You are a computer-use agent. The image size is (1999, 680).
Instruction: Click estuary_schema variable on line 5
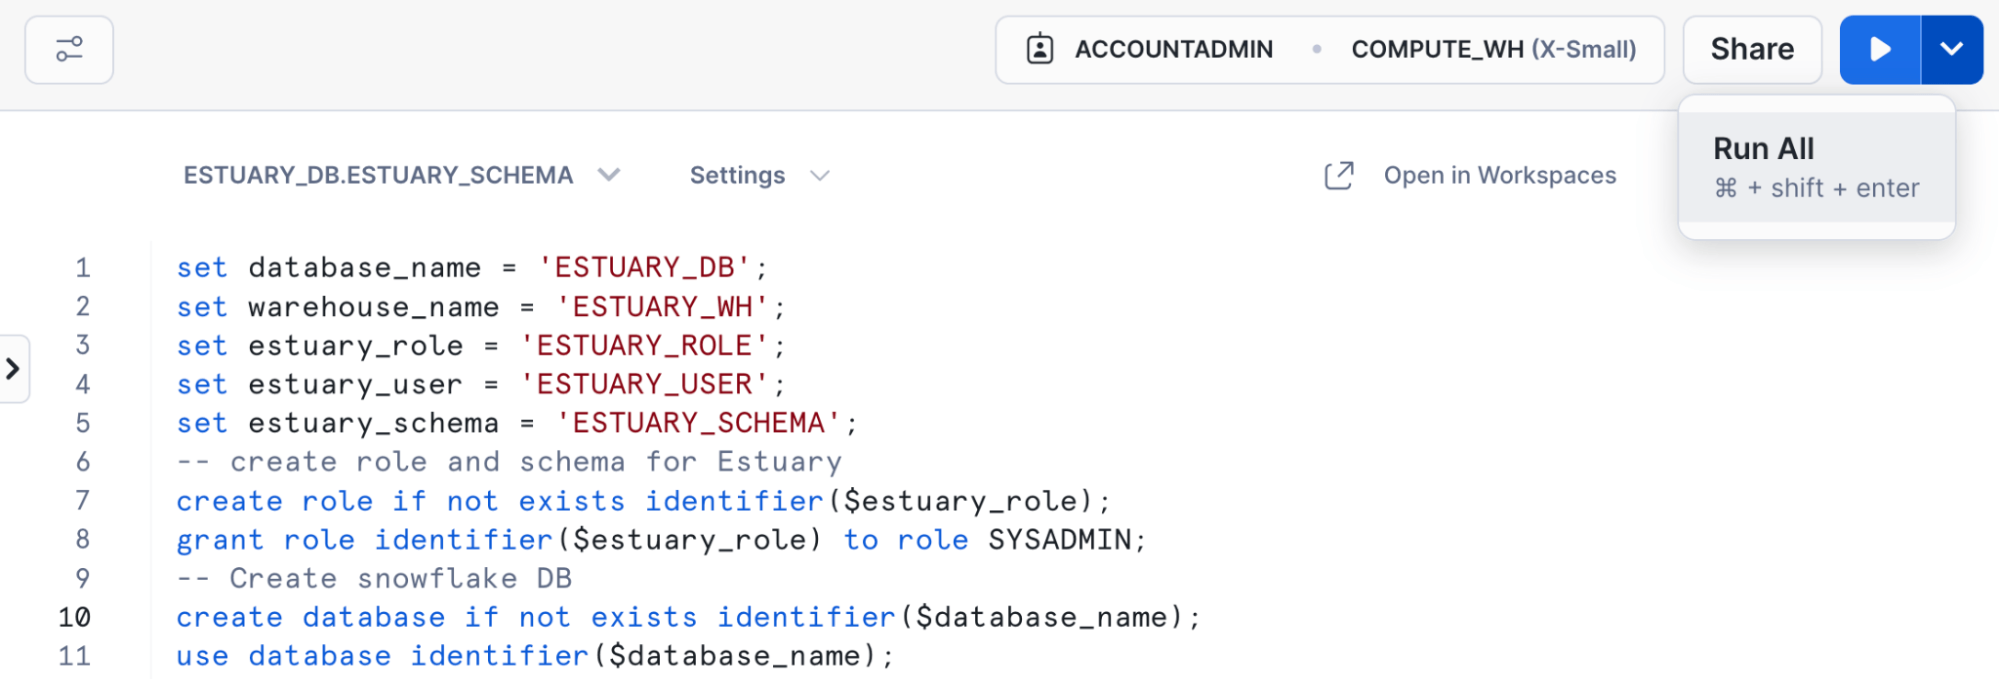374,424
